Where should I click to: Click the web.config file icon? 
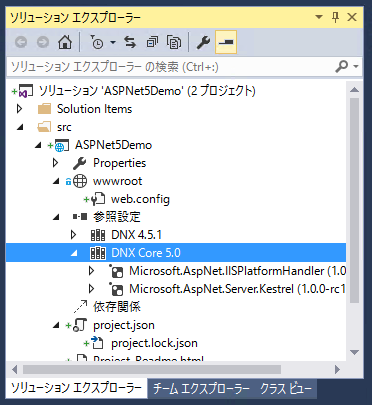98,199
